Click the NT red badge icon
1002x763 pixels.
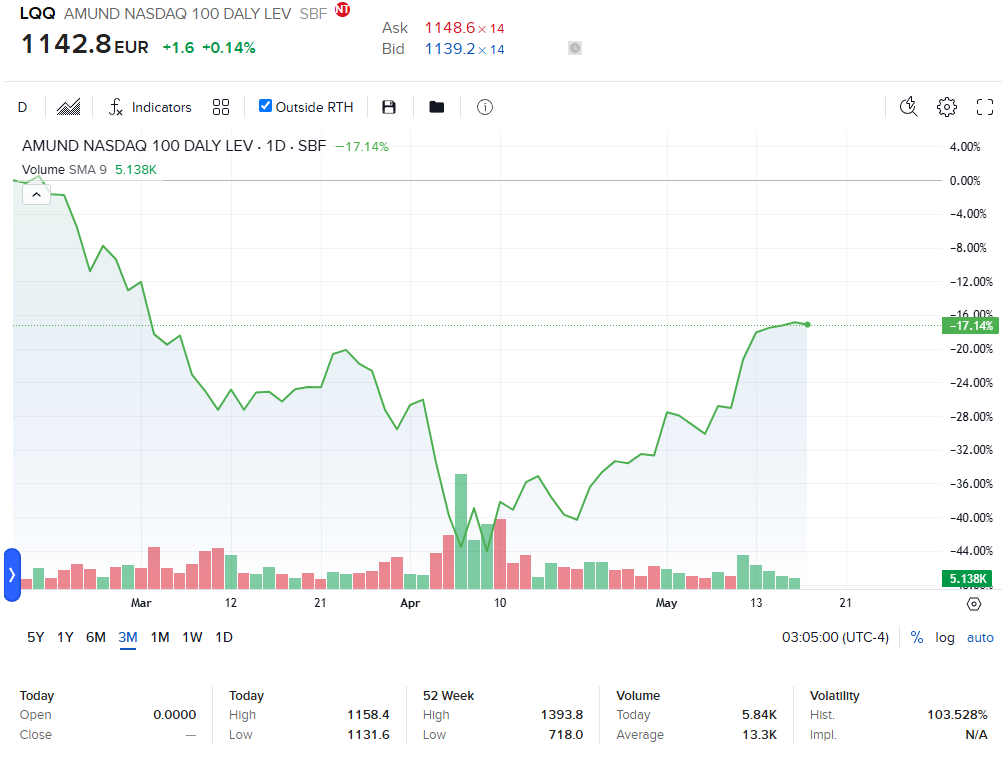tap(343, 10)
